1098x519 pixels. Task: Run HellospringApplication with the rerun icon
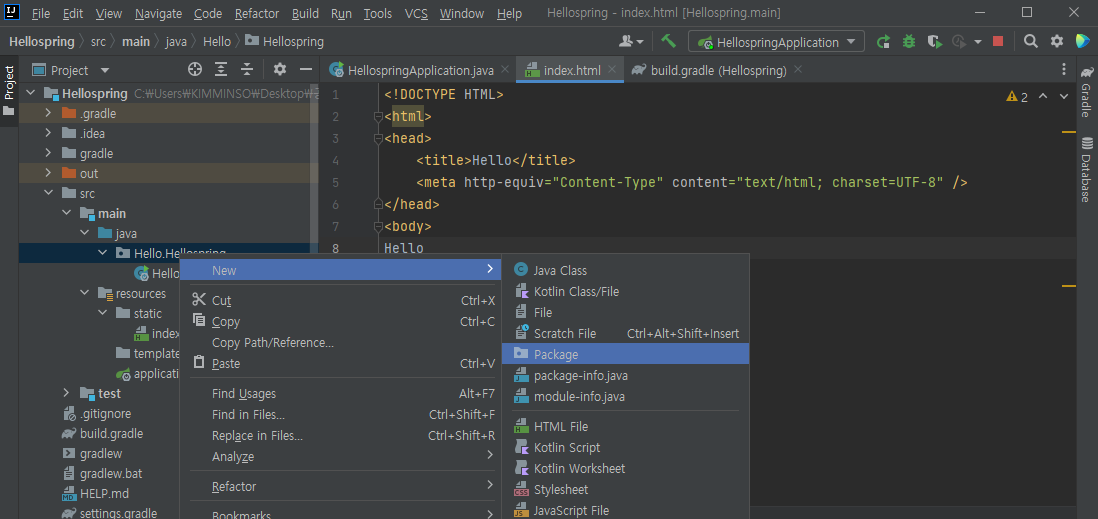point(884,42)
